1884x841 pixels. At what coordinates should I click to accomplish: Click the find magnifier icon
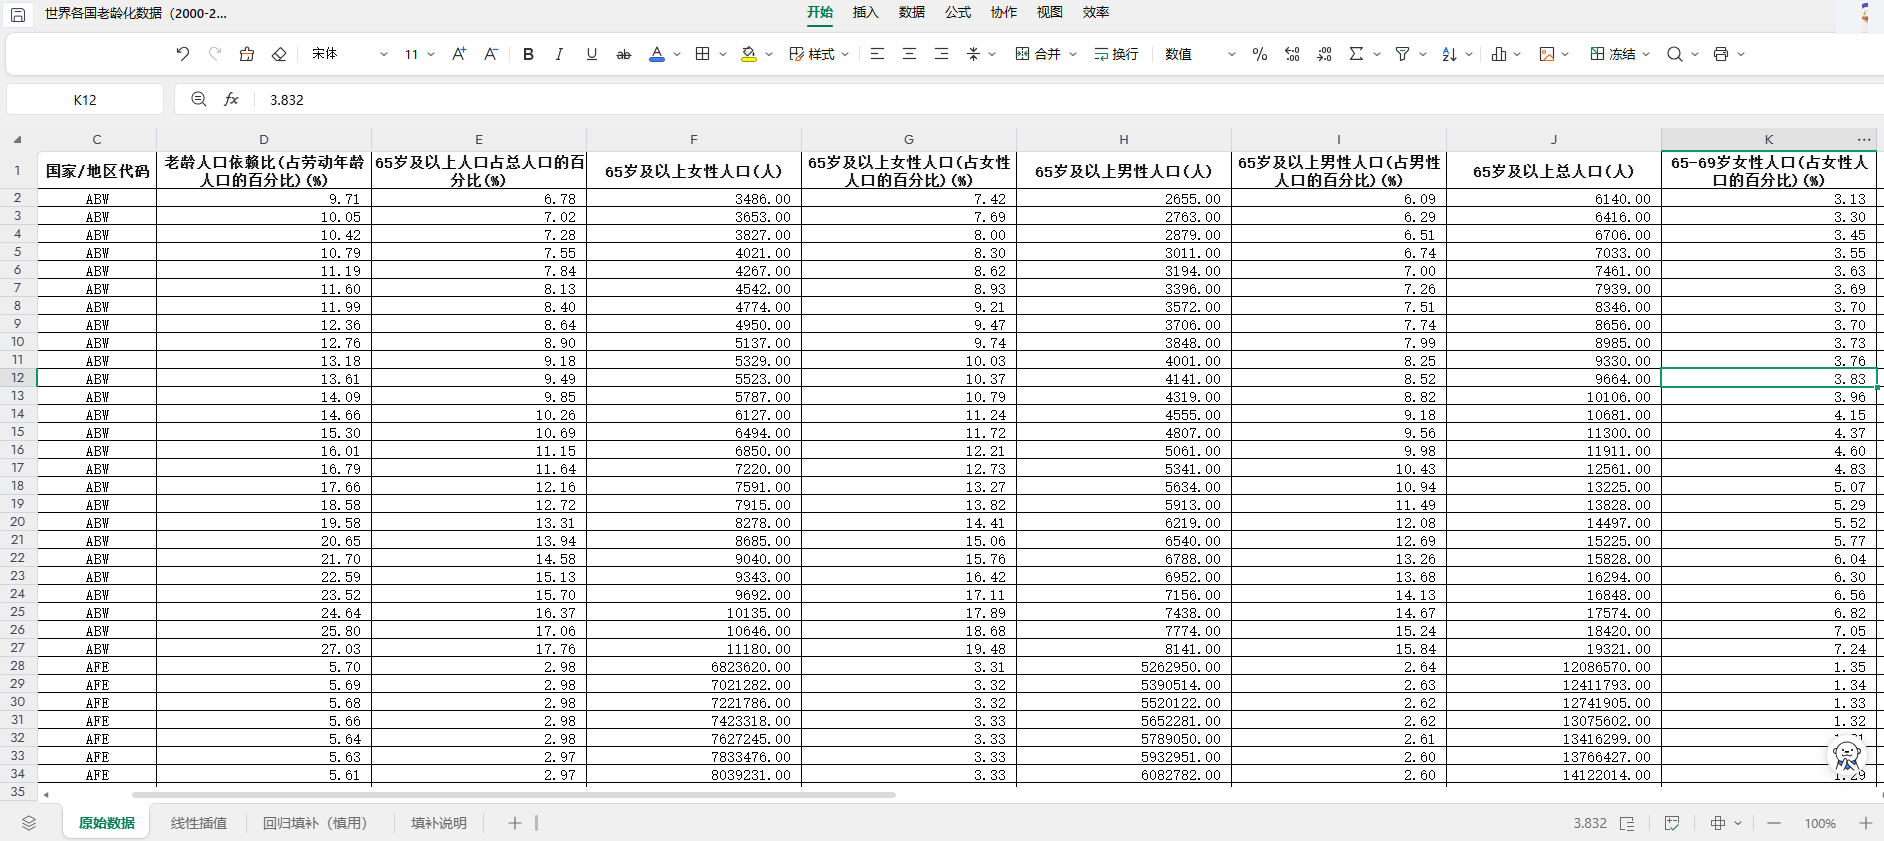pos(1674,54)
